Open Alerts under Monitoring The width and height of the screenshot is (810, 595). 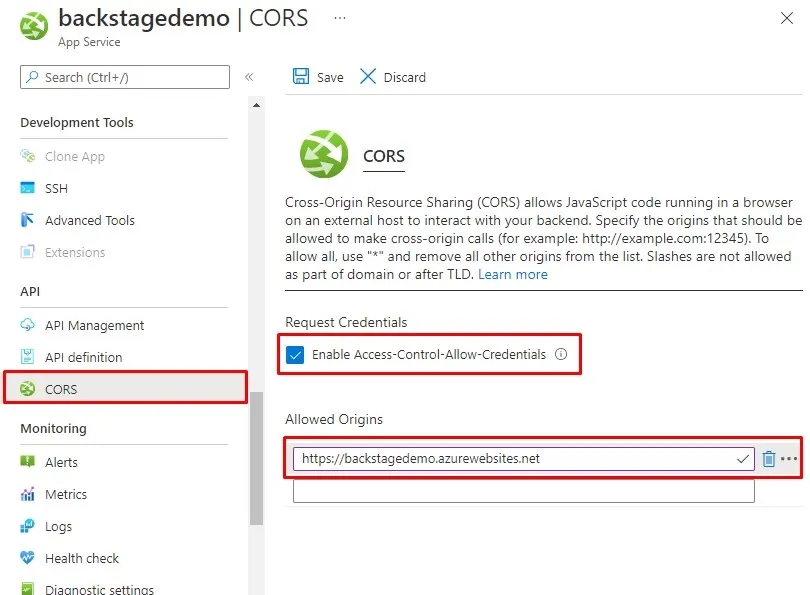(61, 462)
